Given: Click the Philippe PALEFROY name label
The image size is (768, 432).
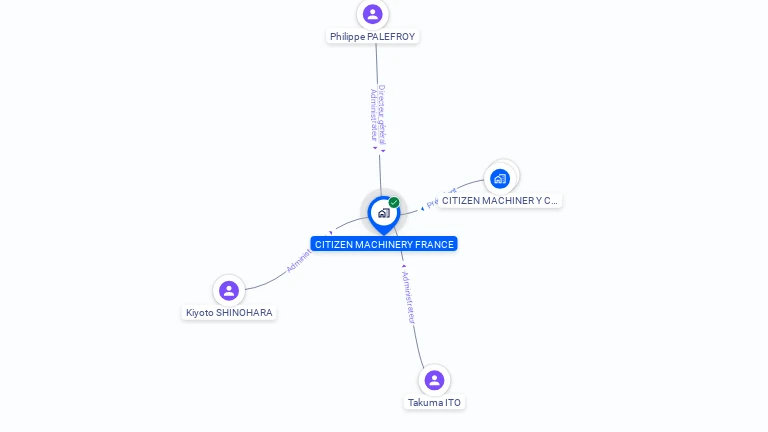Looking at the screenshot, I should coord(372,37).
